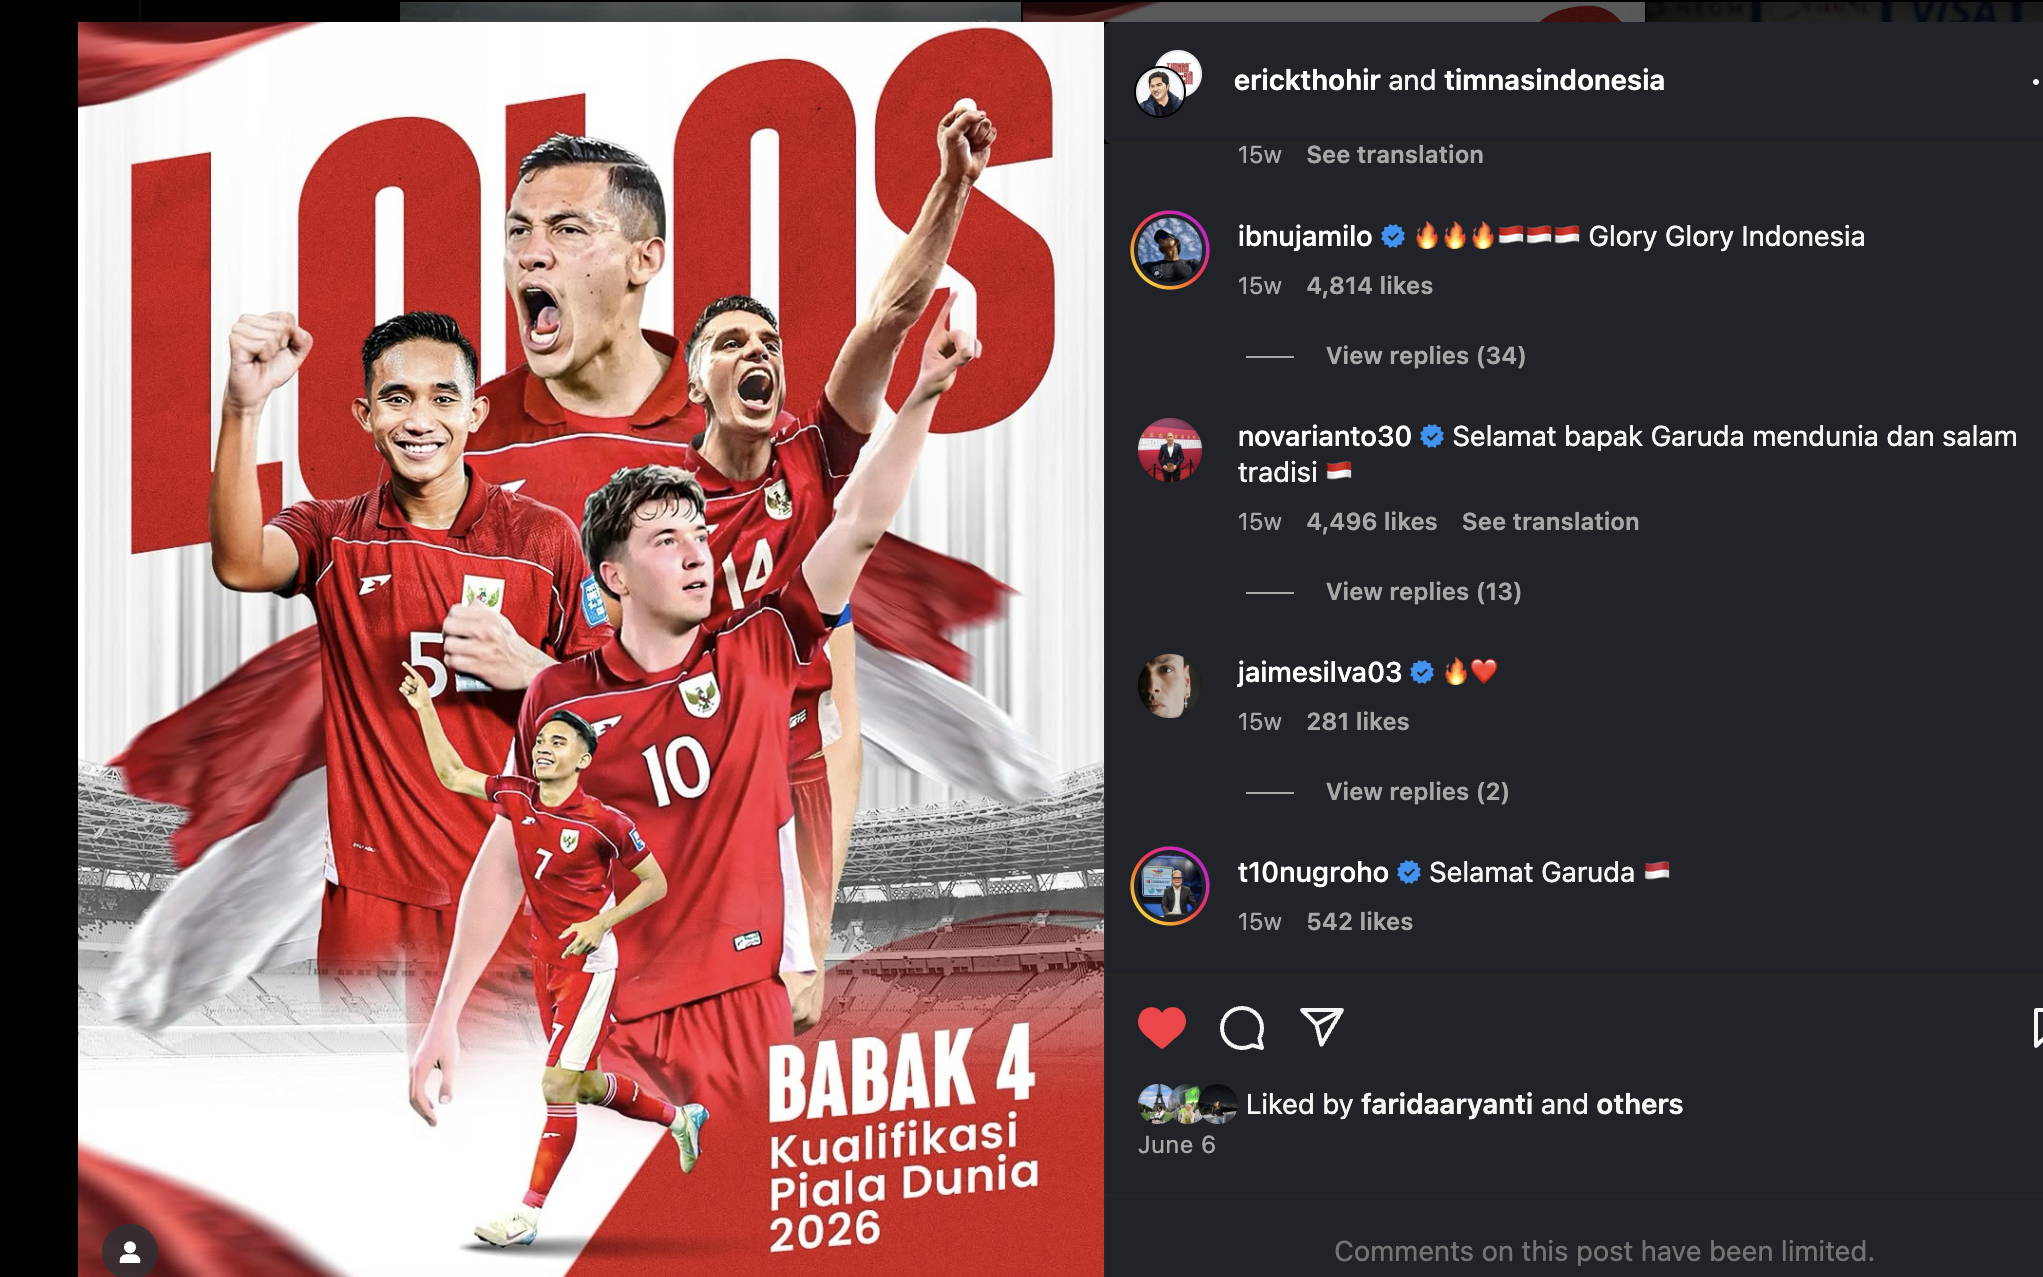Open t10nugroho's story-ringed avatar
This screenshot has width=2043, height=1277.
click(x=1169, y=886)
